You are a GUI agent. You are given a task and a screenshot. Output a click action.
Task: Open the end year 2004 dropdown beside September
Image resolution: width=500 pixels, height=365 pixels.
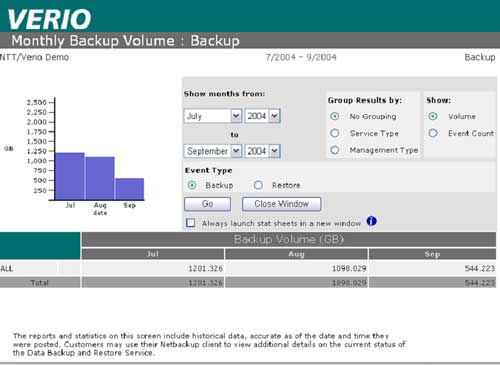coord(263,151)
